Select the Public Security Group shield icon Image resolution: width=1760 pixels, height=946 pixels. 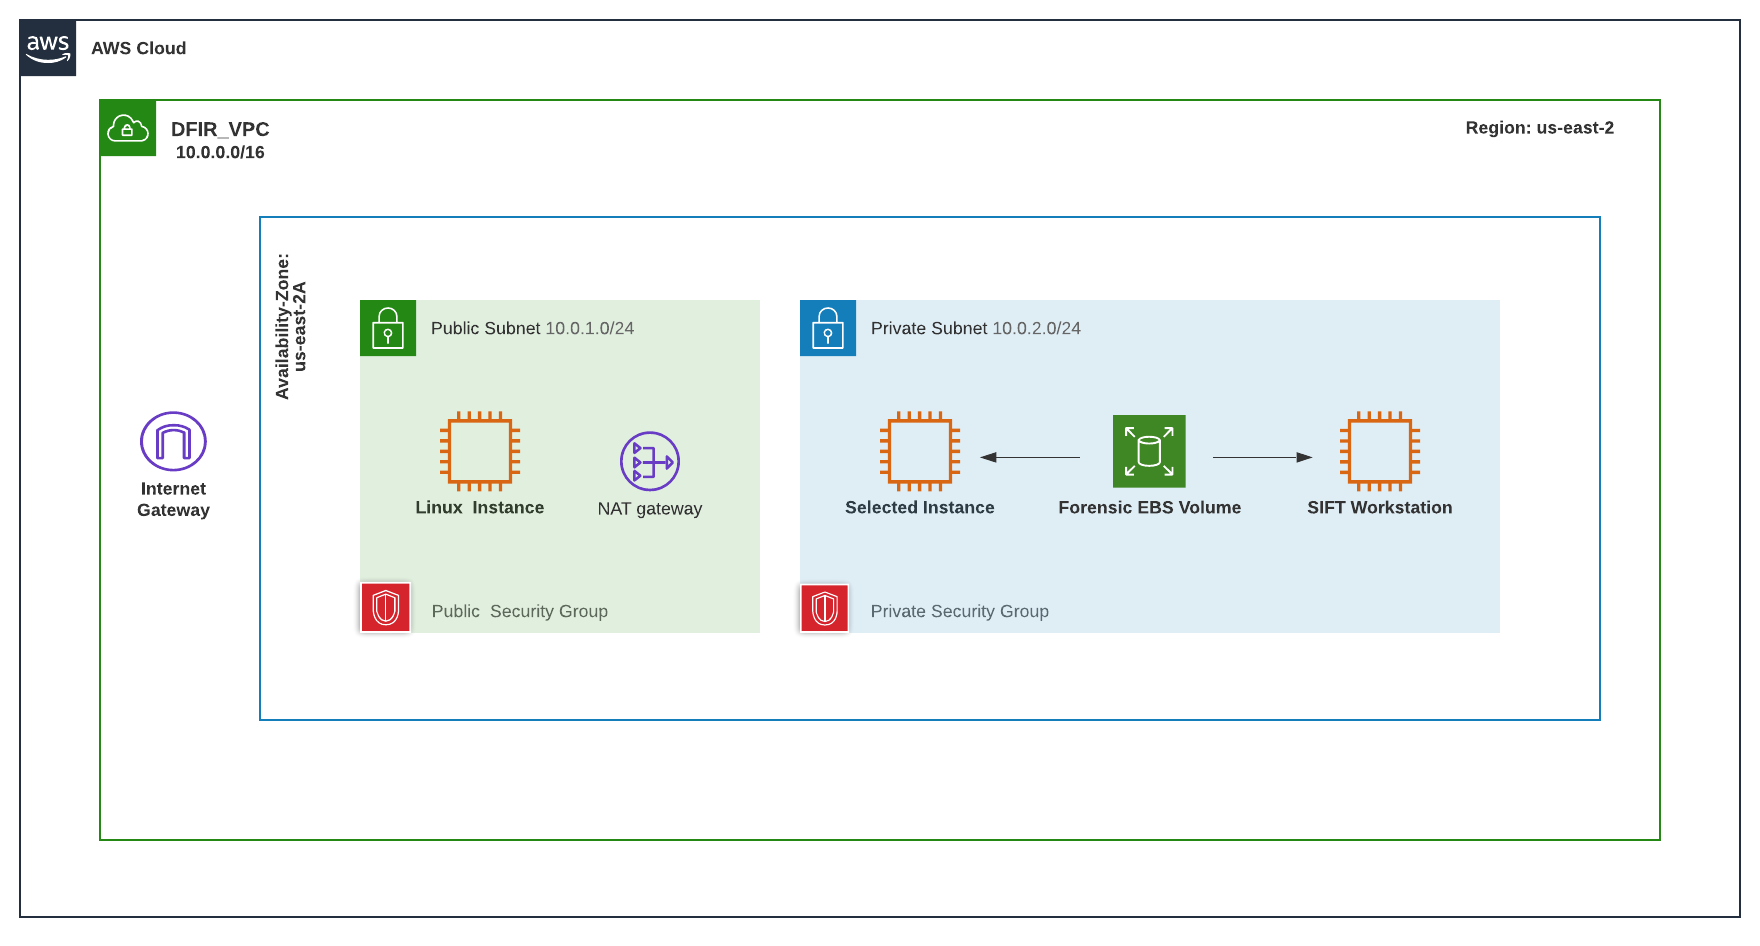pos(386,607)
